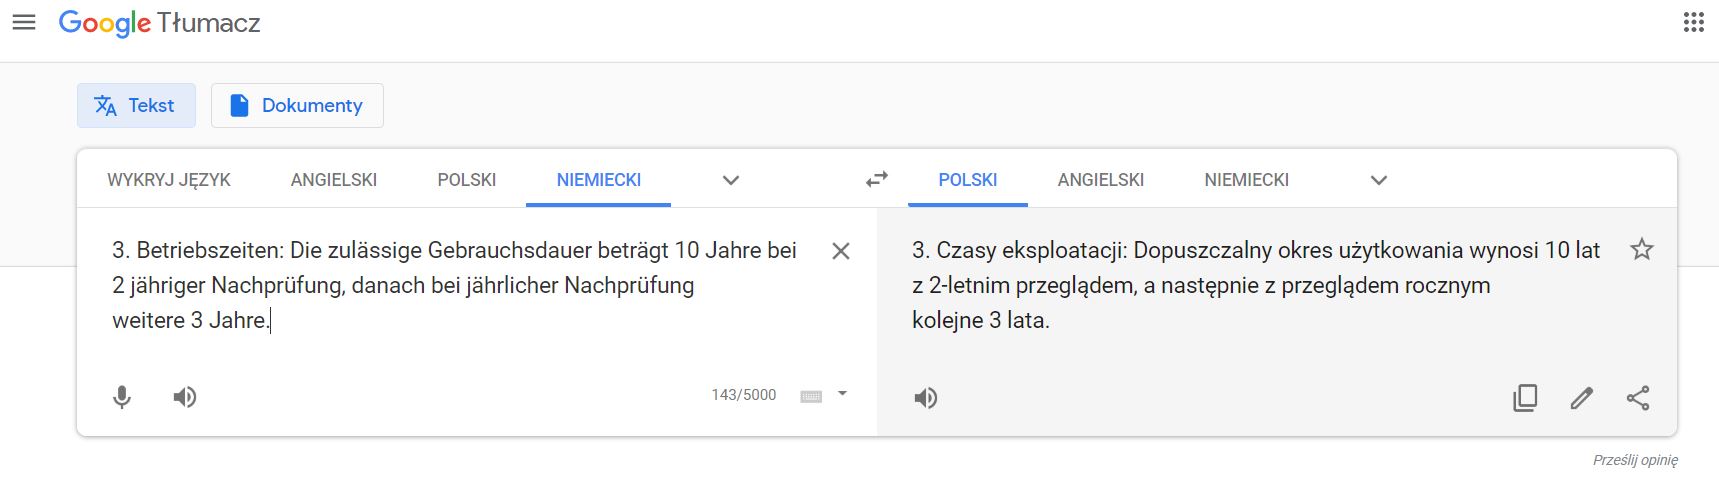Image resolution: width=1719 pixels, height=490 pixels.
Task: Open the hamburger main menu
Action: (x=24, y=22)
